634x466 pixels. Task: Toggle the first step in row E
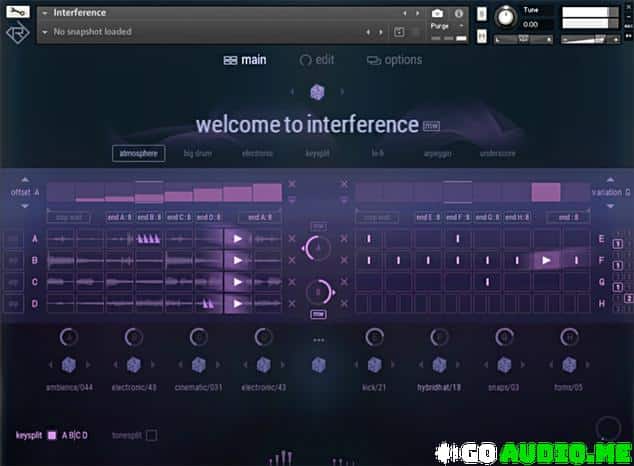369,238
